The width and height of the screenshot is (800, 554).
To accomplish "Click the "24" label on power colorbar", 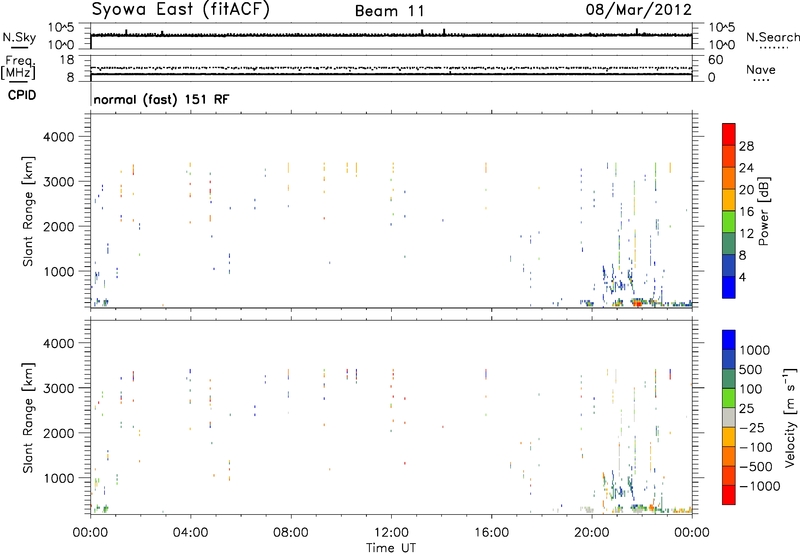I will 746,168.
